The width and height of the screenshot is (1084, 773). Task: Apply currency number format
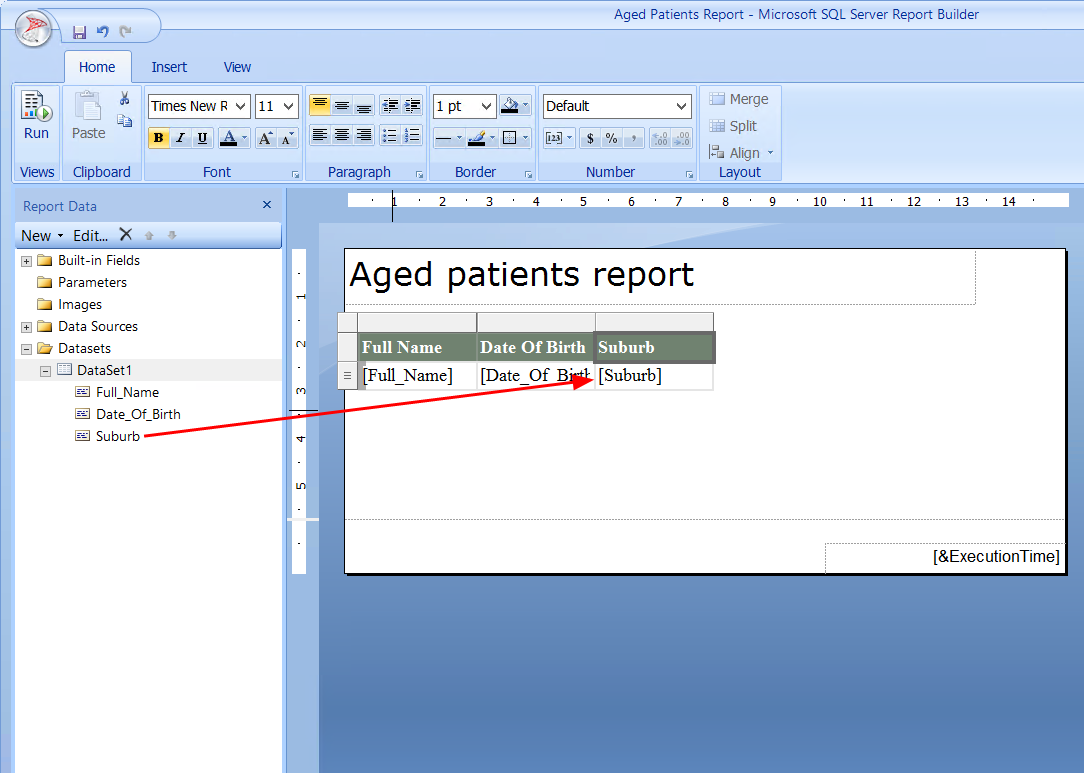point(590,138)
